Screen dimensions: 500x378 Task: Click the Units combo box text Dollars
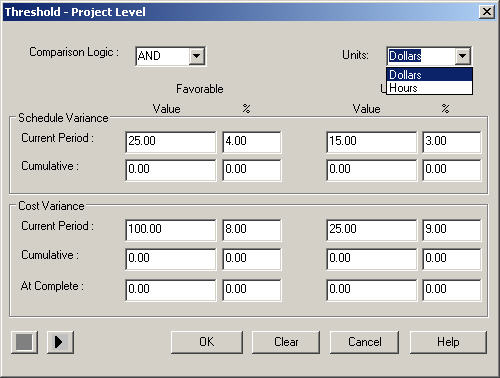pyautogui.click(x=405, y=56)
